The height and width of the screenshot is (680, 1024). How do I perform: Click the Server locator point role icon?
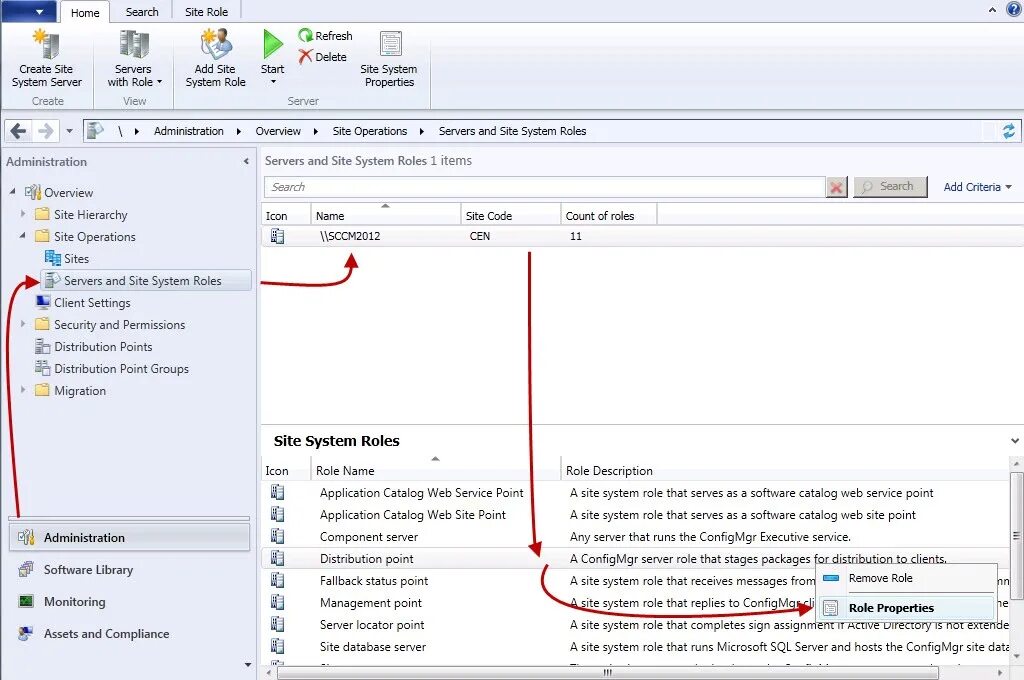pos(278,624)
